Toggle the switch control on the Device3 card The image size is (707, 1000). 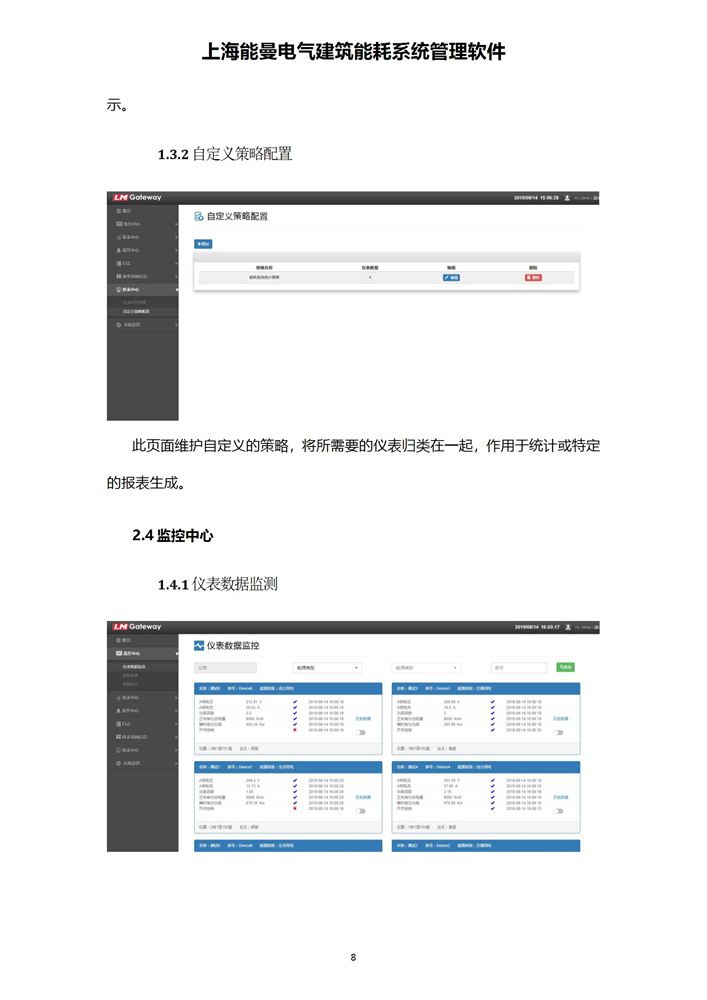558,732
